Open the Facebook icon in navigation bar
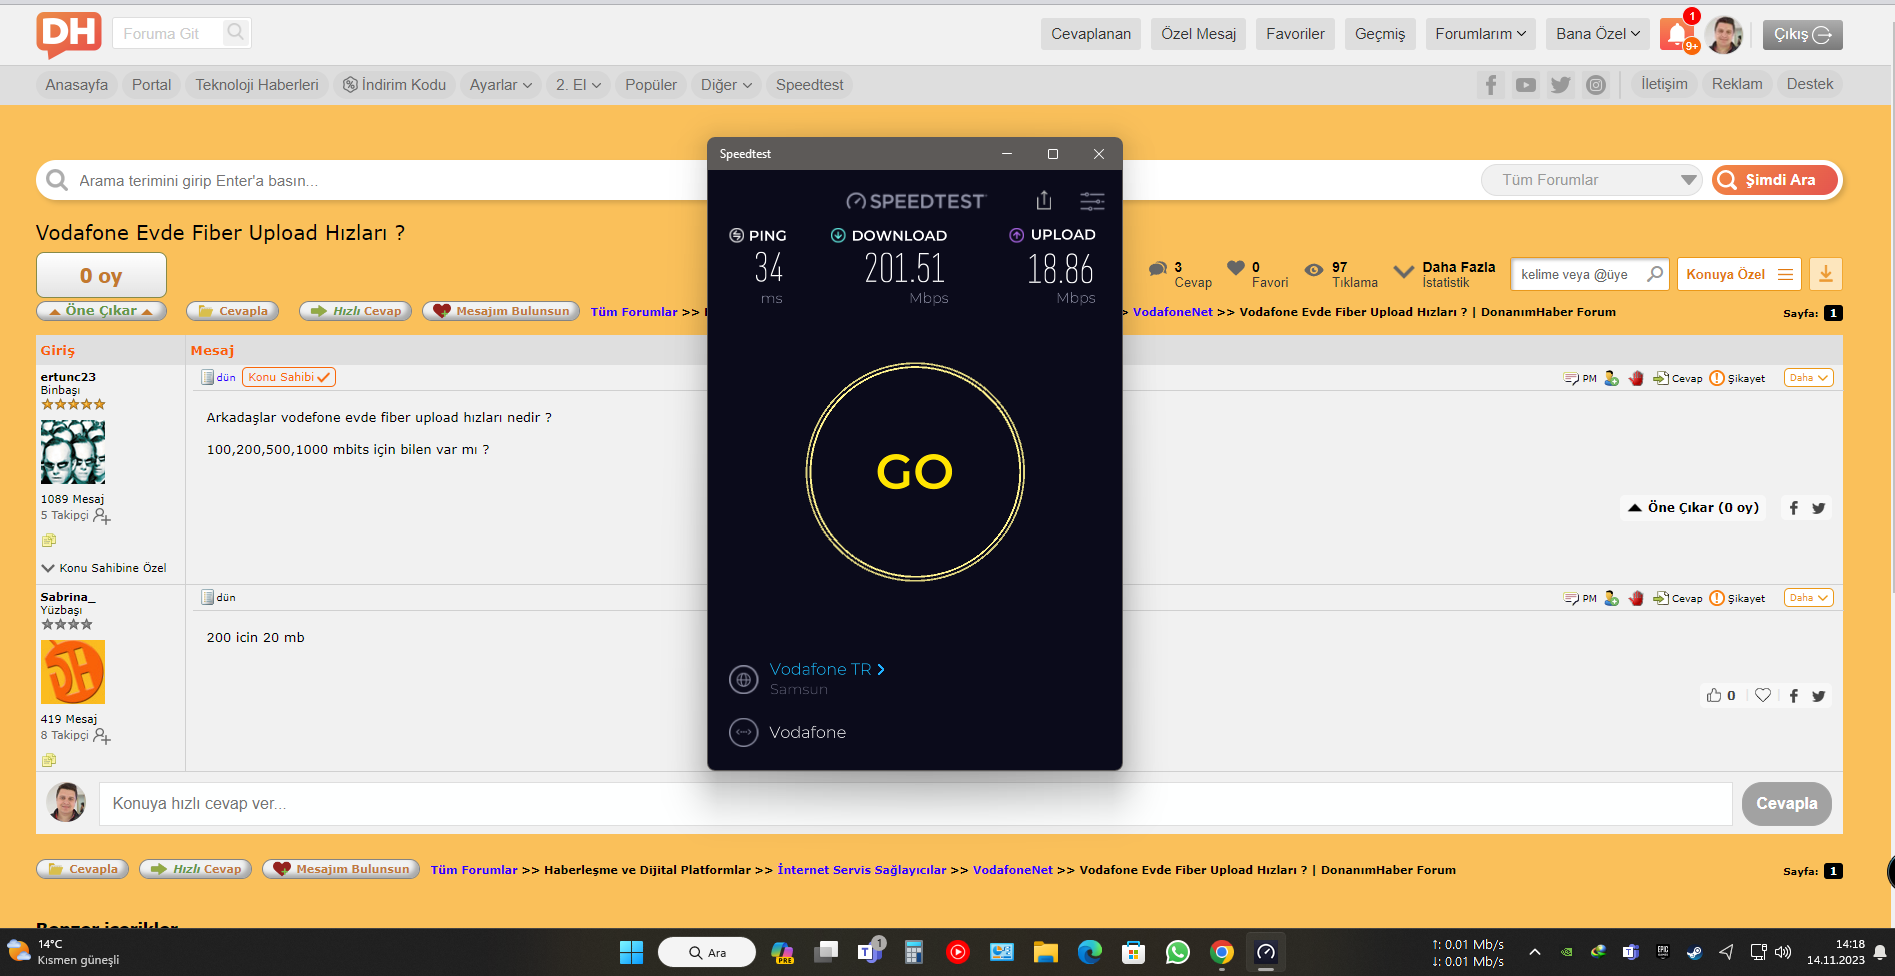1895x976 pixels. pyautogui.click(x=1491, y=85)
